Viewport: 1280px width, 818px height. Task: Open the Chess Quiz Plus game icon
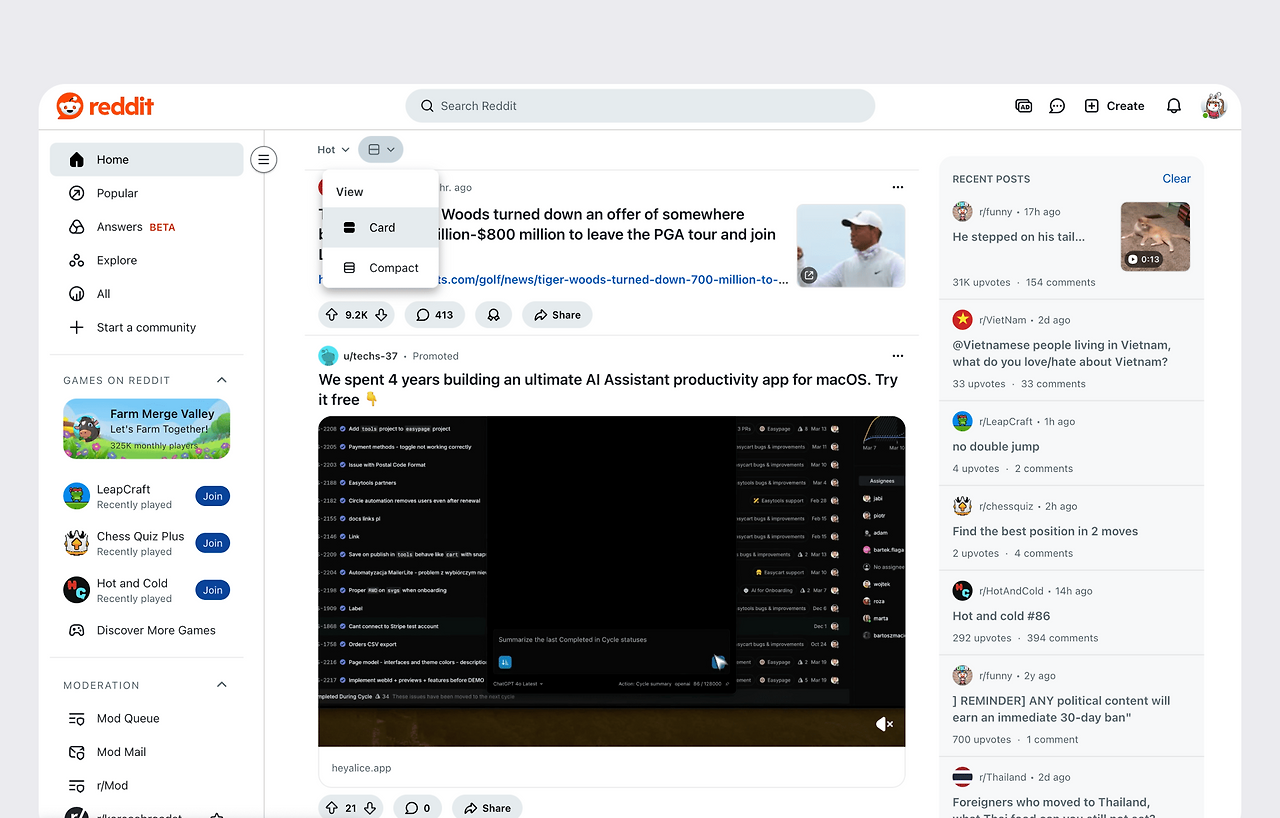coord(77,543)
